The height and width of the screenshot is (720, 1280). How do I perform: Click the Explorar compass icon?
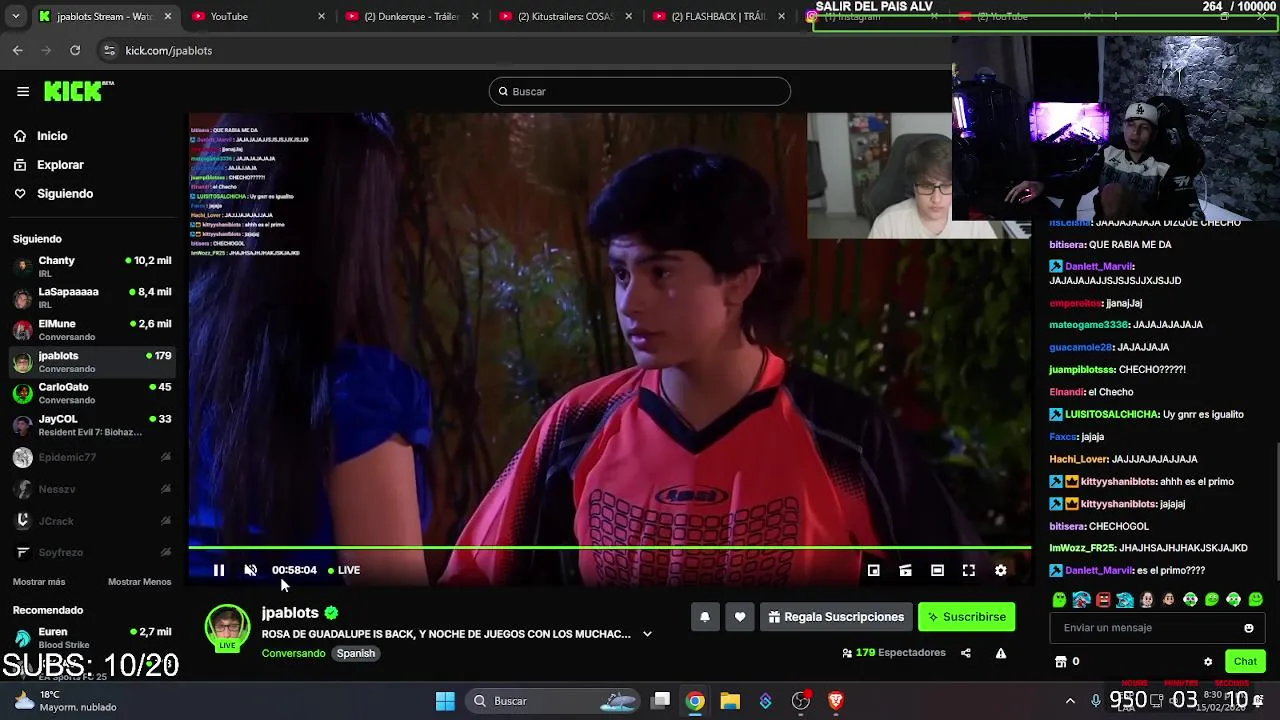[20, 165]
